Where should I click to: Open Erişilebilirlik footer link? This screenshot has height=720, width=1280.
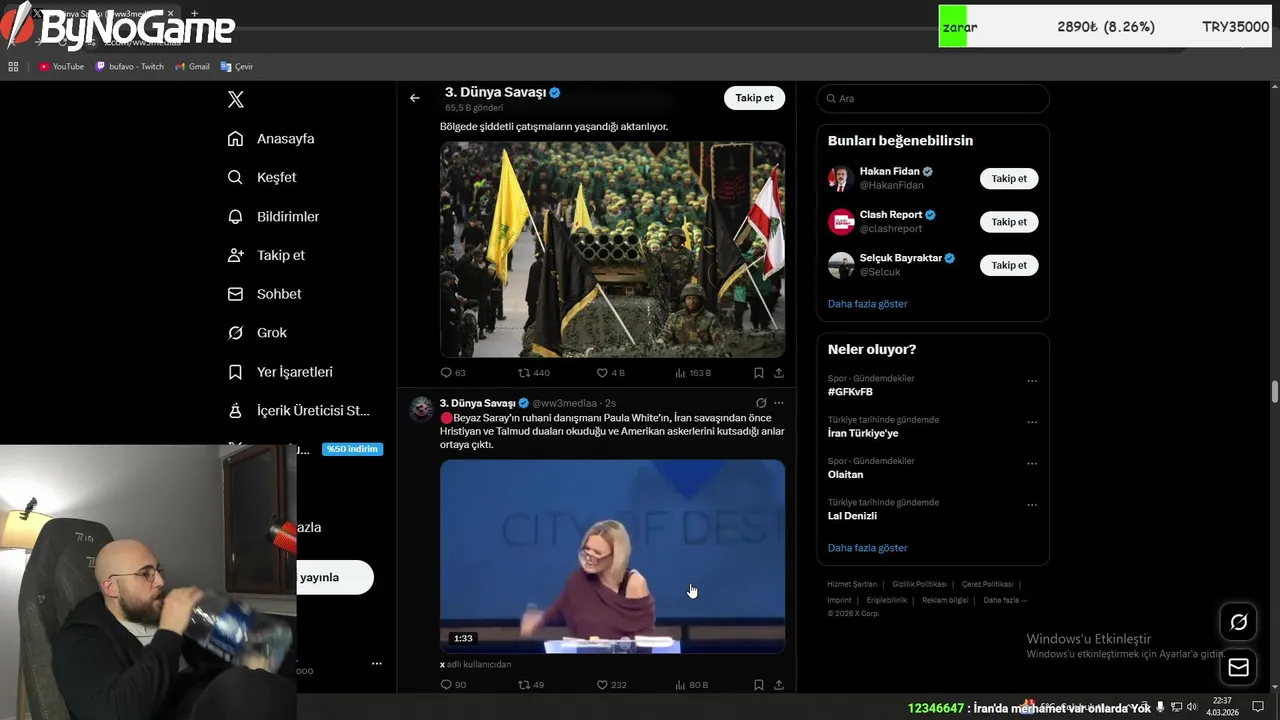coord(887,600)
